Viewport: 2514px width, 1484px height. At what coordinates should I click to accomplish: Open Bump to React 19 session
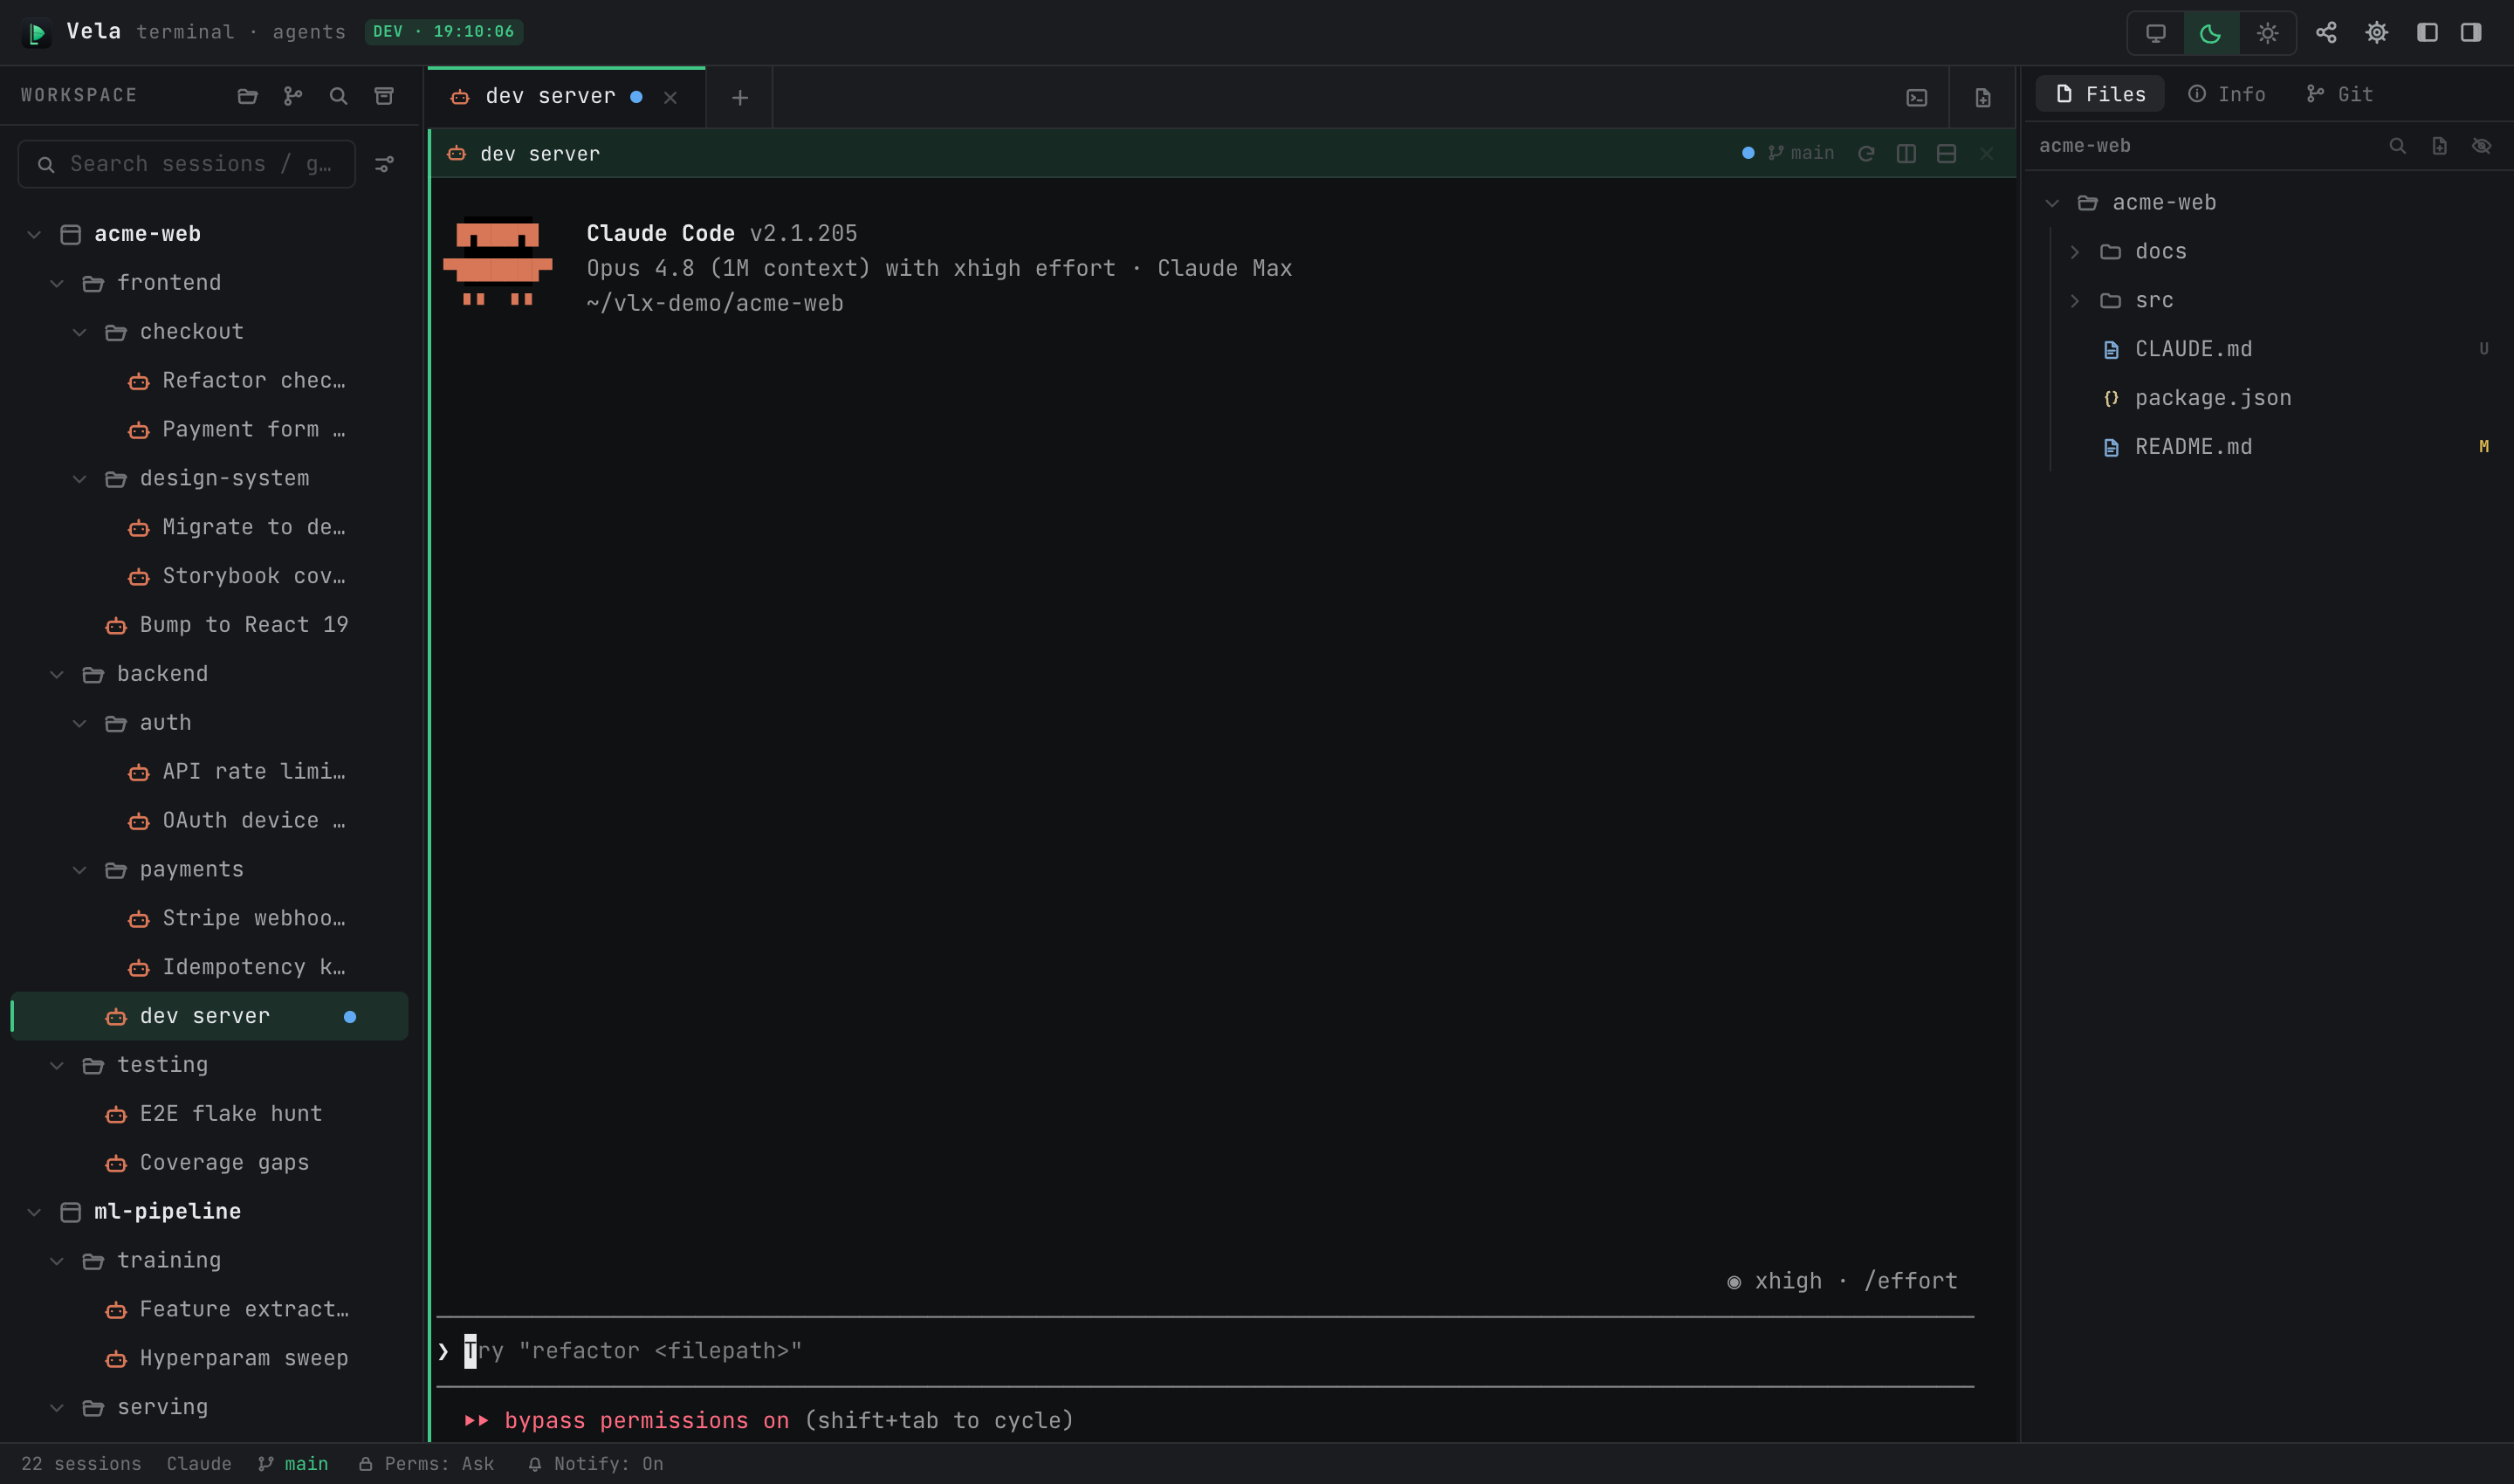pyautogui.click(x=209, y=625)
